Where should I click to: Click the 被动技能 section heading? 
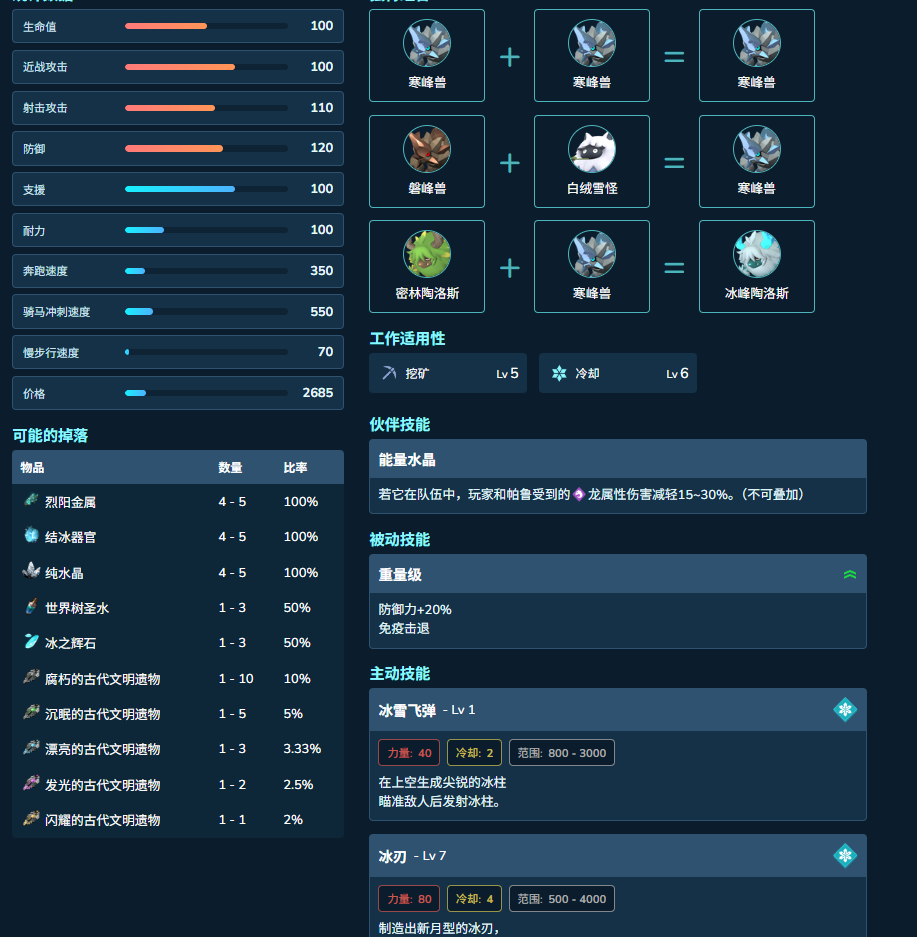click(x=400, y=540)
